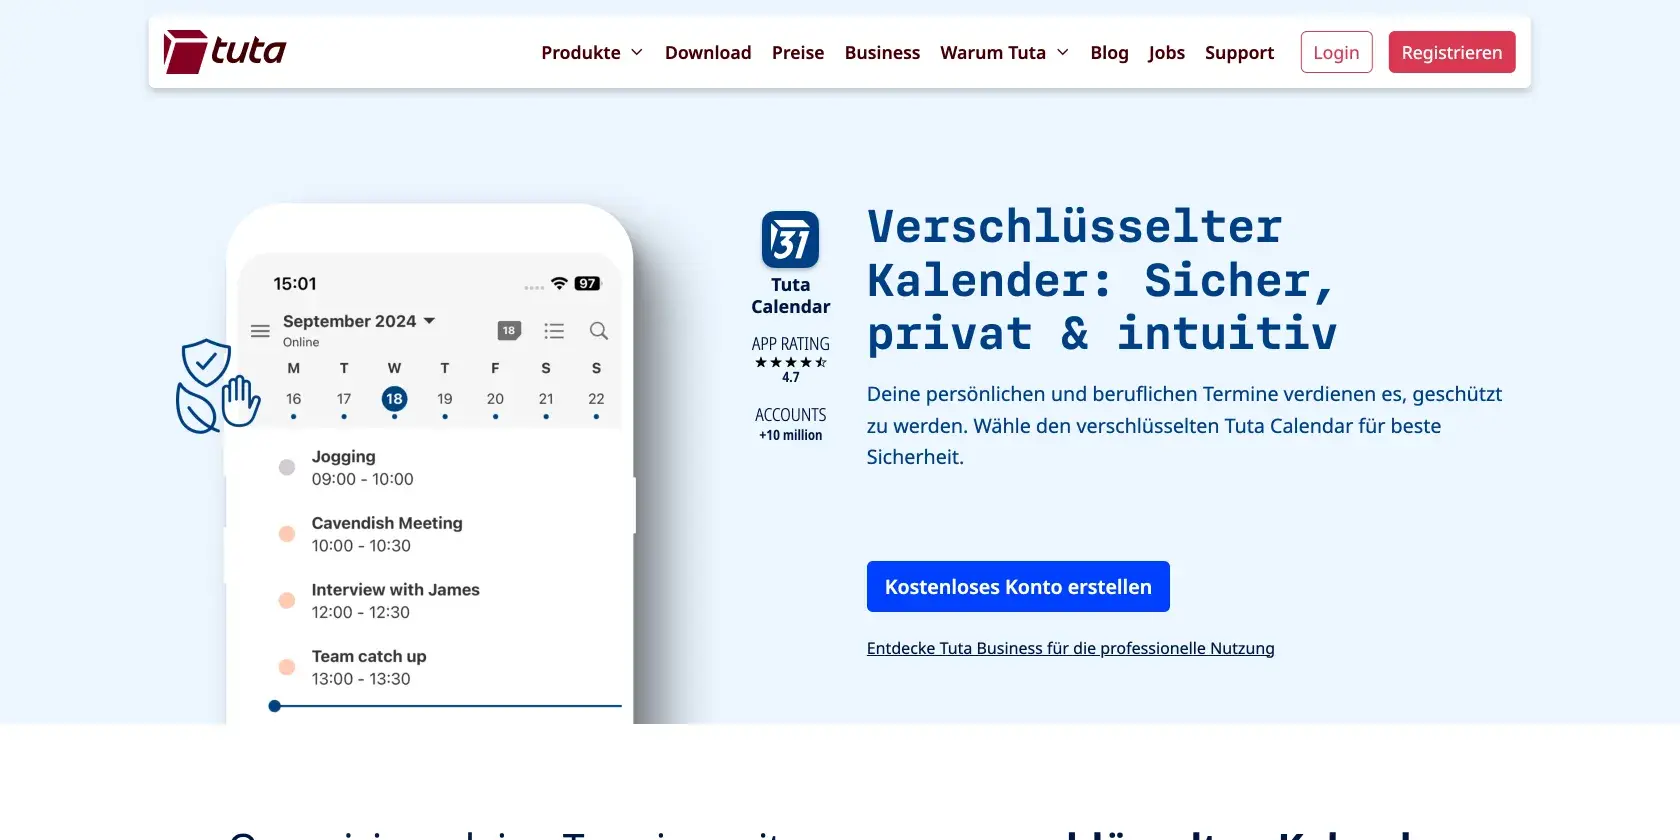The width and height of the screenshot is (1680, 840).
Task: Click the Registrieren button
Action: [x=1452, y=52]
